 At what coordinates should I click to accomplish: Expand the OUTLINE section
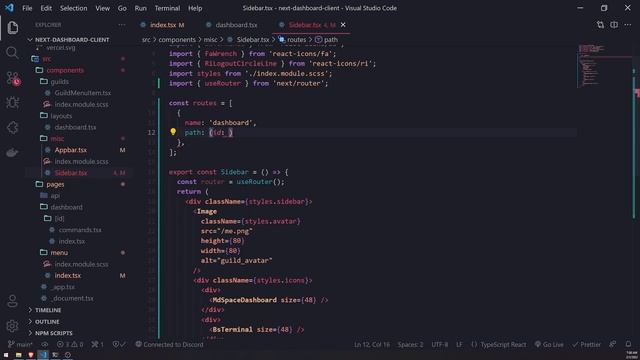click(47, 322)
